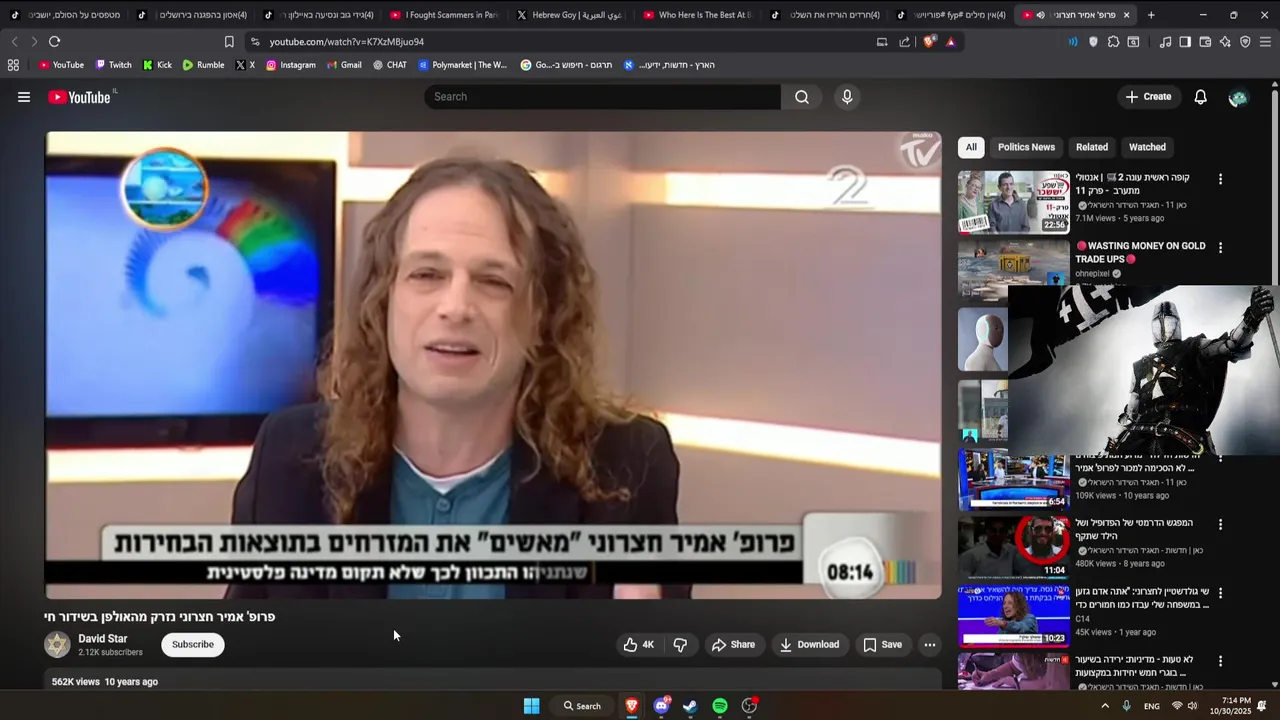
Task: Open the 22:56 video thumbnail
Action: (1014, 202)
